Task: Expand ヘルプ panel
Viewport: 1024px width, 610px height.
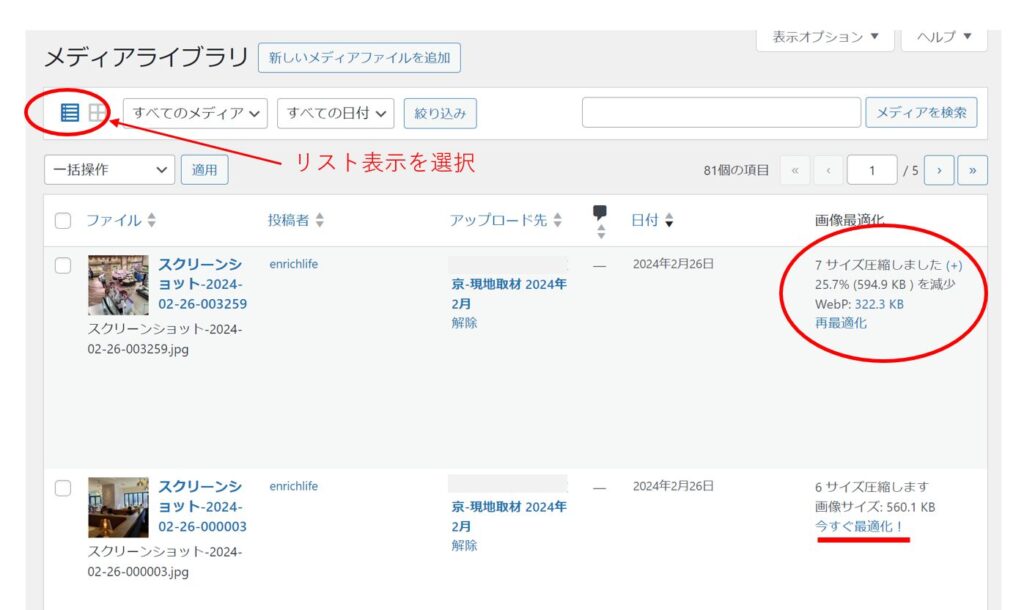Action: 944,37
